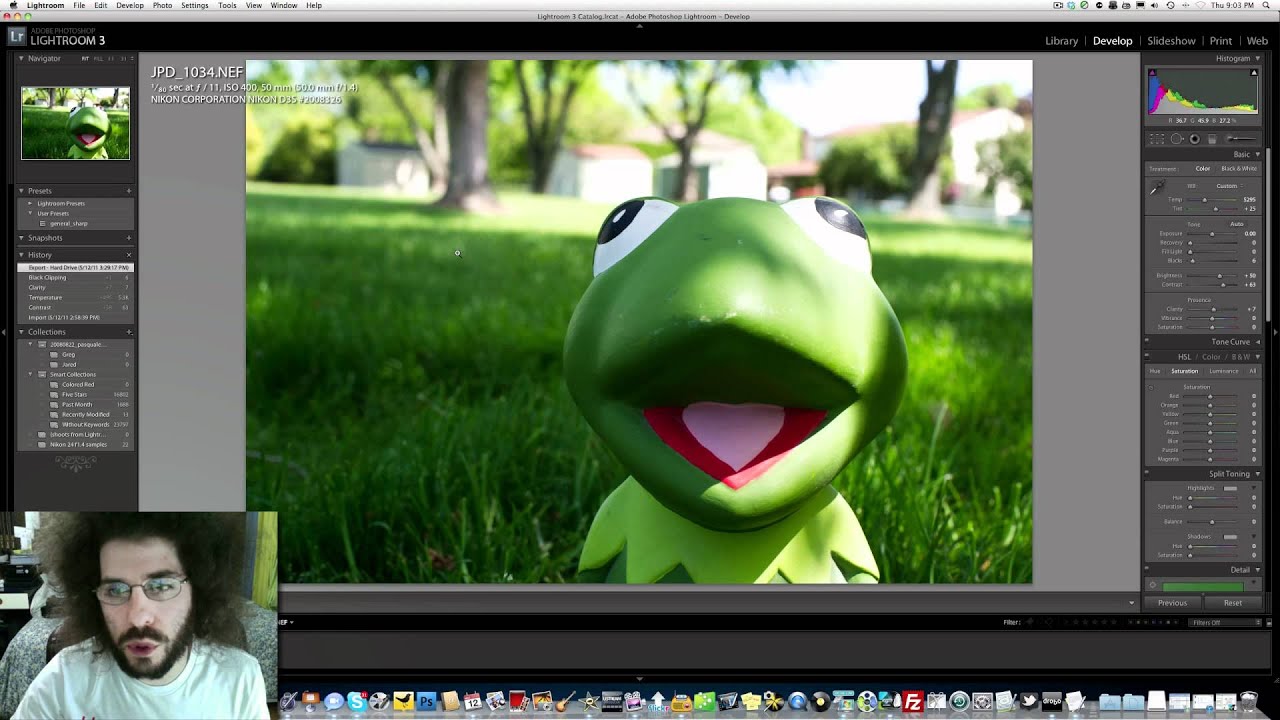Image resolution: width=1280 pixels, height=720 pixels.
Task: Select the HSL Hue tab
Action: coord(1155,371)
